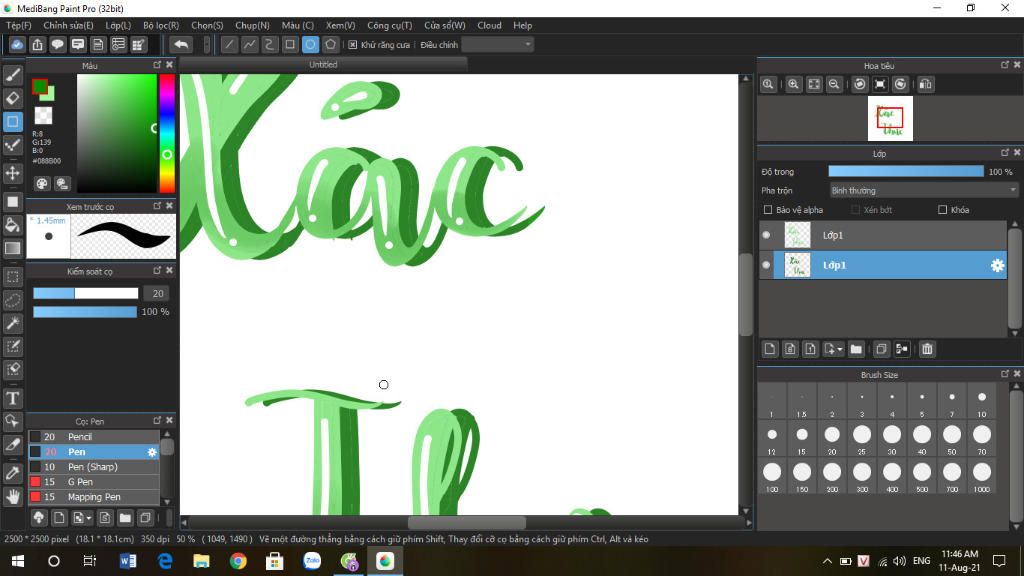
Task: Choose the ellipse shape mode
Action: (x=310, y=44)
